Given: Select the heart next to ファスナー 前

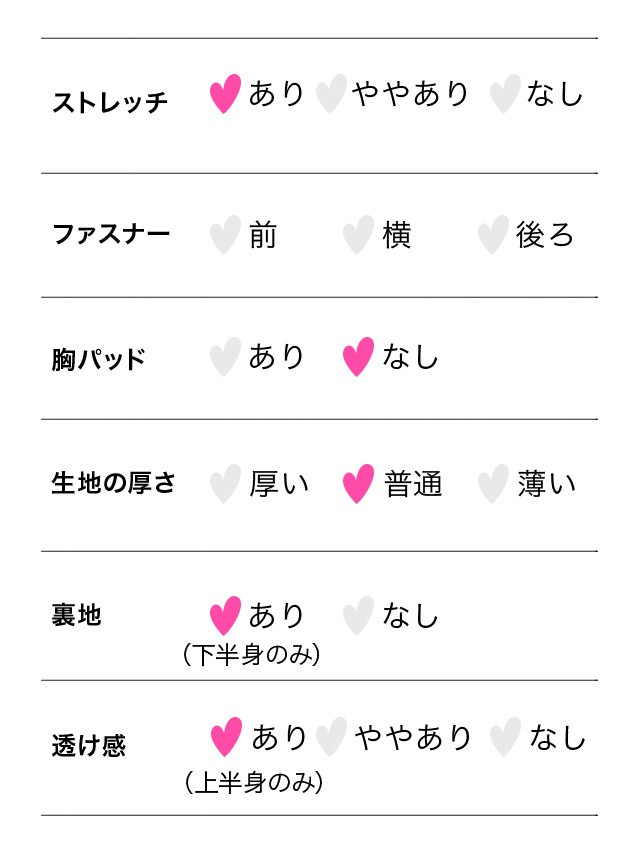Looking at the screenshot, I should click(x=226, y=236).
